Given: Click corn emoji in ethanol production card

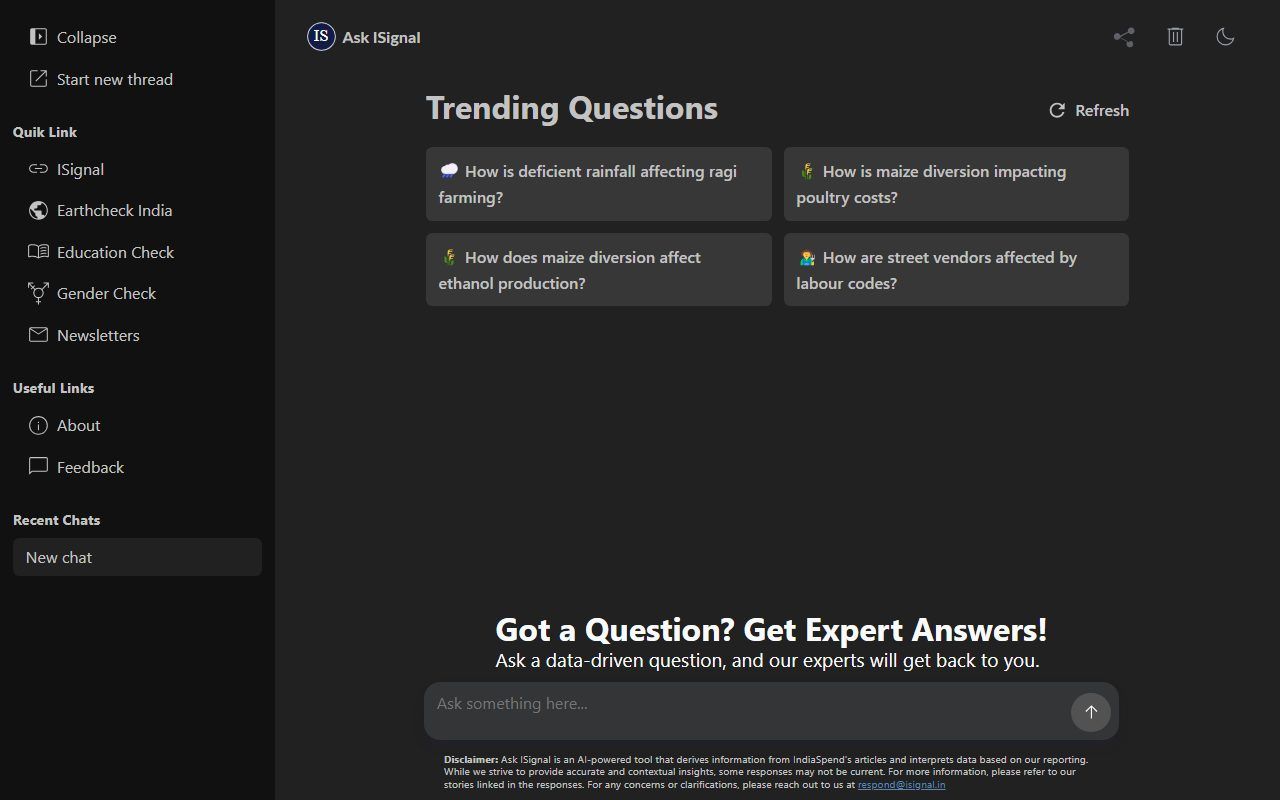Looking at the screenshot, I should 448,257.
